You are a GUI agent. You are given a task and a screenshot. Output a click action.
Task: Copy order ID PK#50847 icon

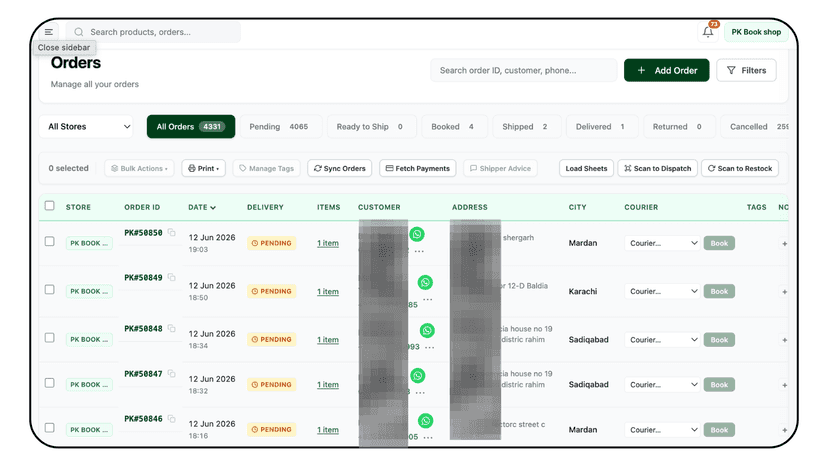(172, 374)
